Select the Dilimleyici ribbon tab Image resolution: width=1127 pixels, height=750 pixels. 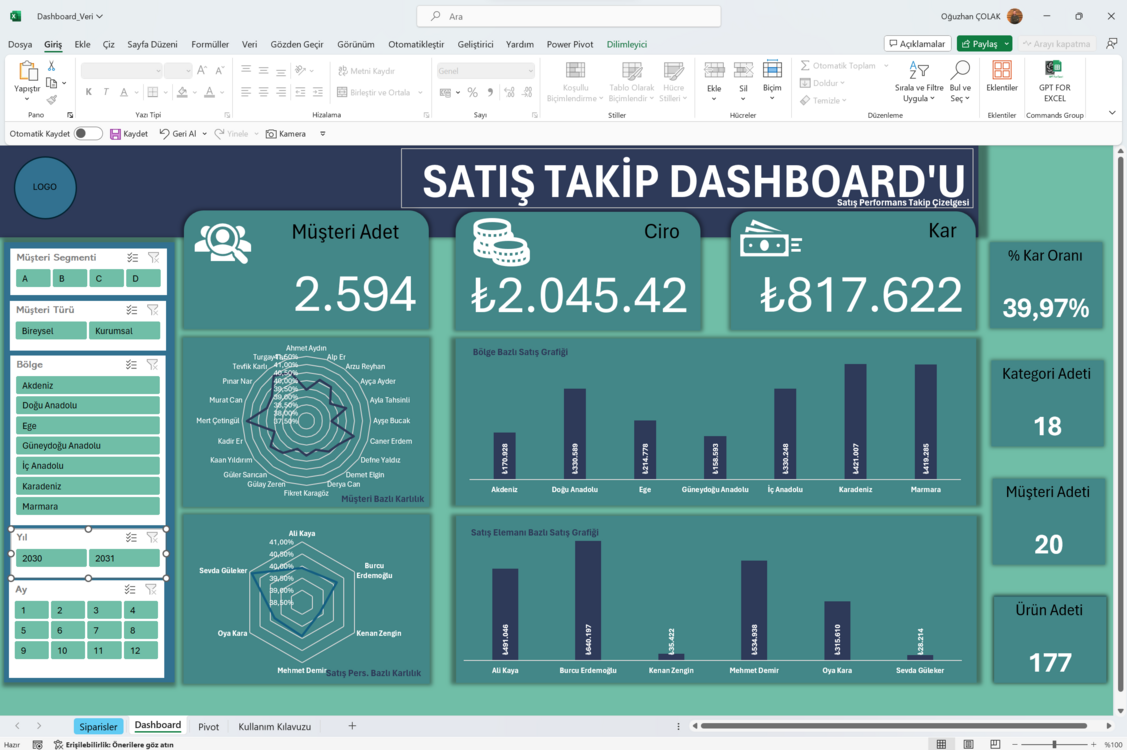click(627, 44)
